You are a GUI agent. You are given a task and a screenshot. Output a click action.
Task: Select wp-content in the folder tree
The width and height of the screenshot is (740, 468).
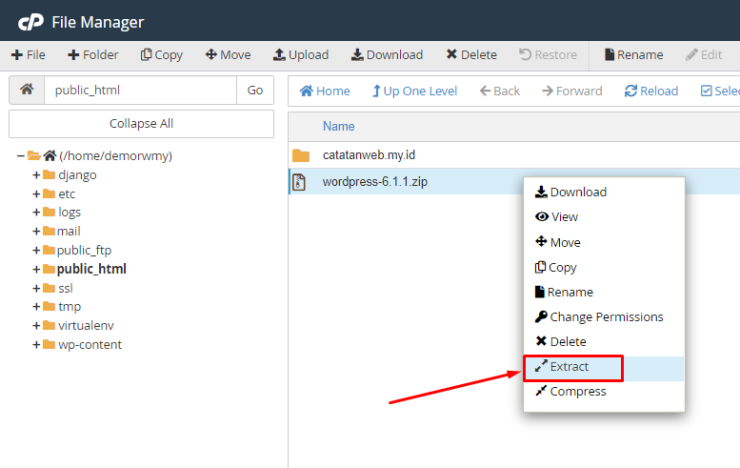point(90,344)
